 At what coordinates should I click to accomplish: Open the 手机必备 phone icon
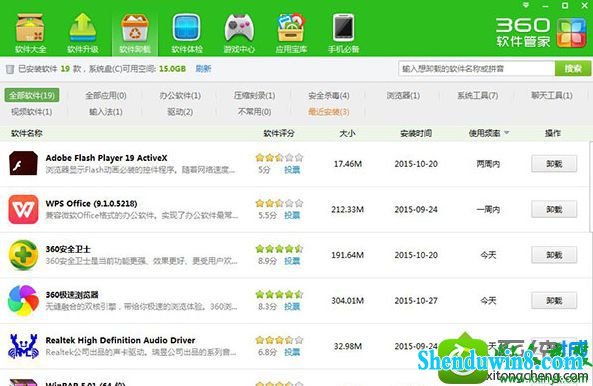tap(343, 33)
